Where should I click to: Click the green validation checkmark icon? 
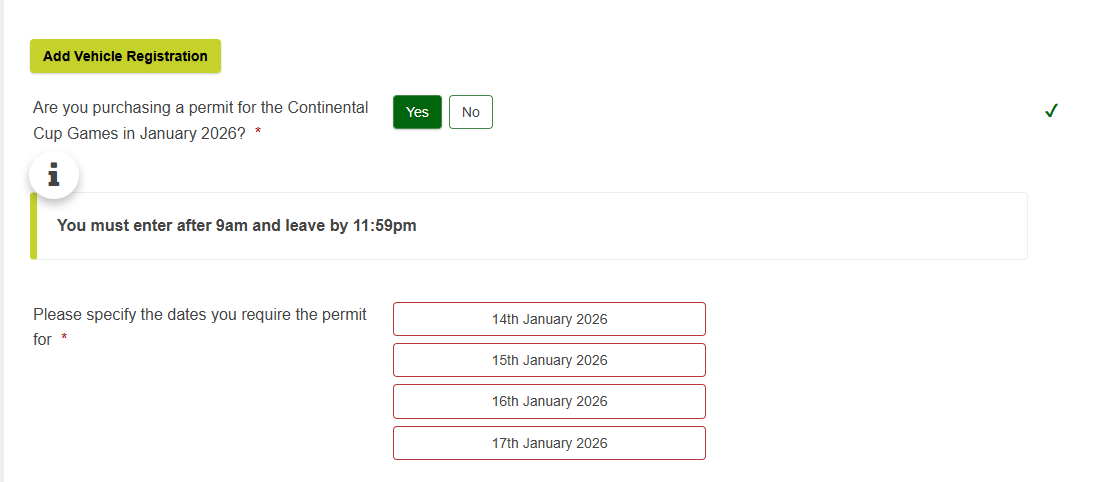(1051, 111)
